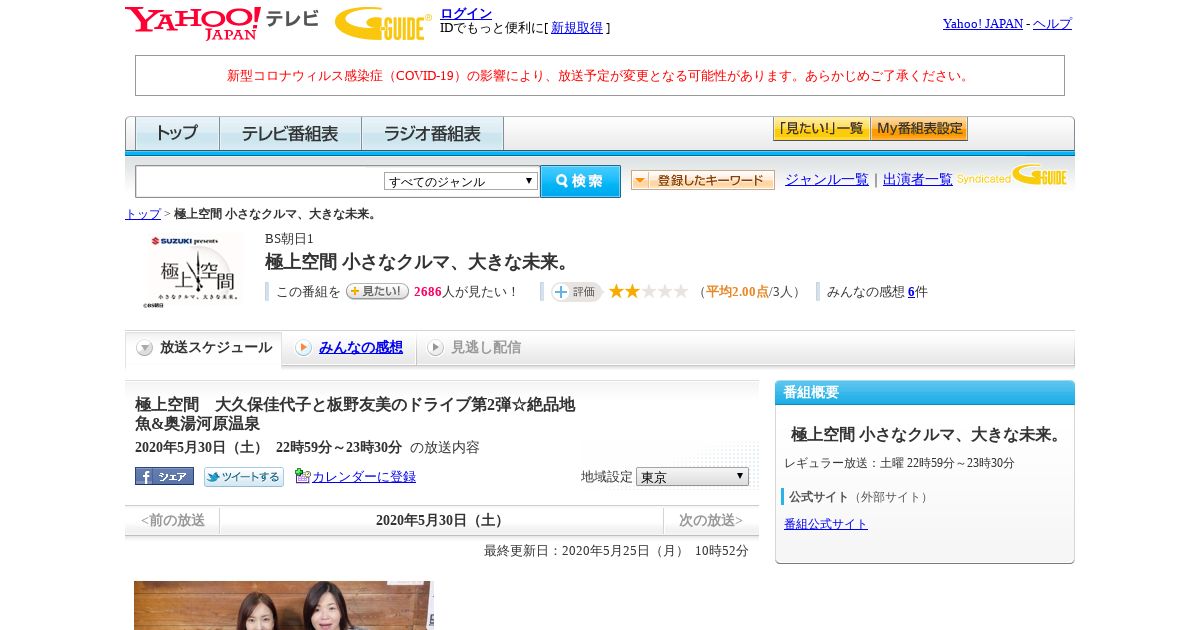Click カレンダーに登録 link
This screenshot has width=1200, height=630.
point(364,477)
